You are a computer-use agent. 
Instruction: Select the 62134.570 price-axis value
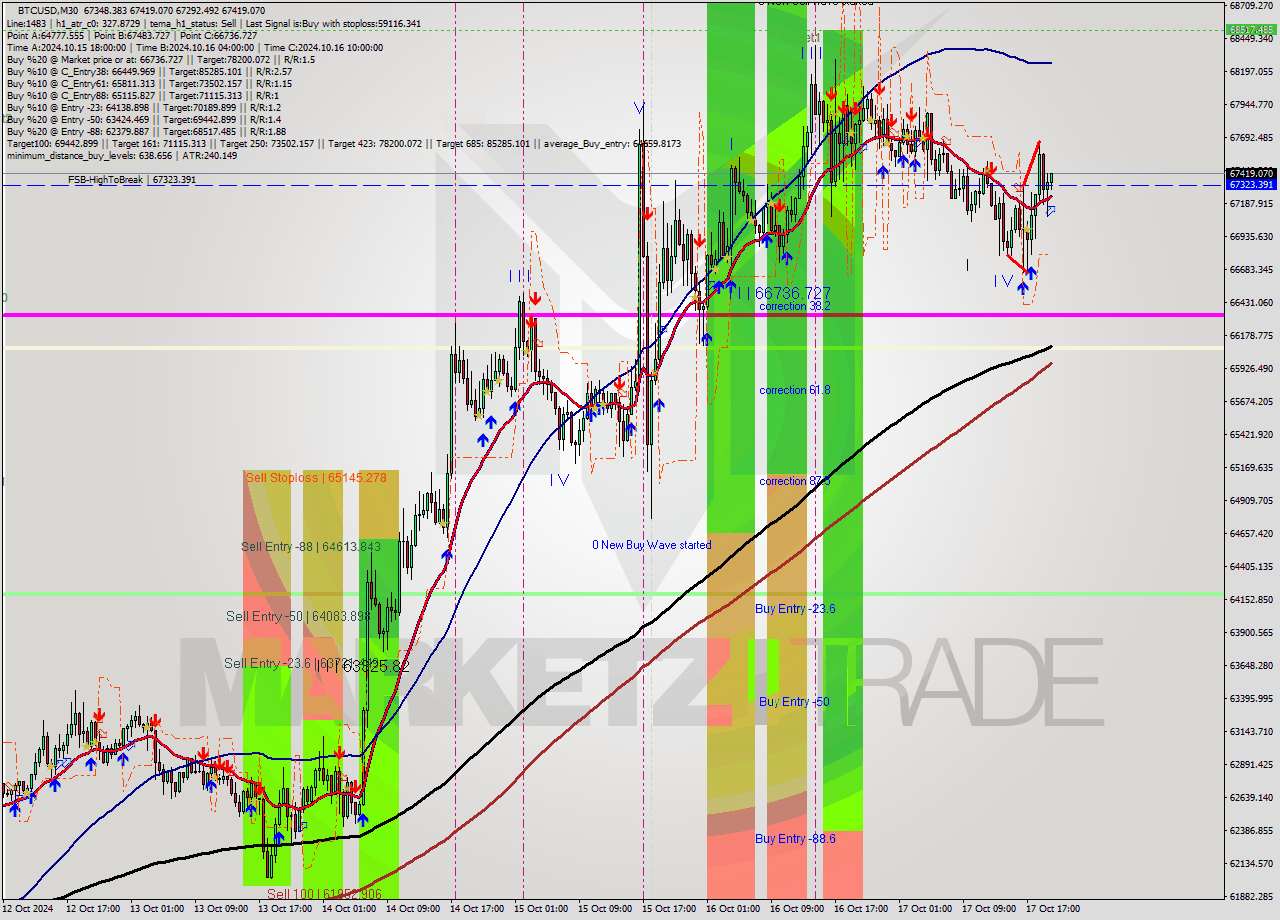[1251, 863]
